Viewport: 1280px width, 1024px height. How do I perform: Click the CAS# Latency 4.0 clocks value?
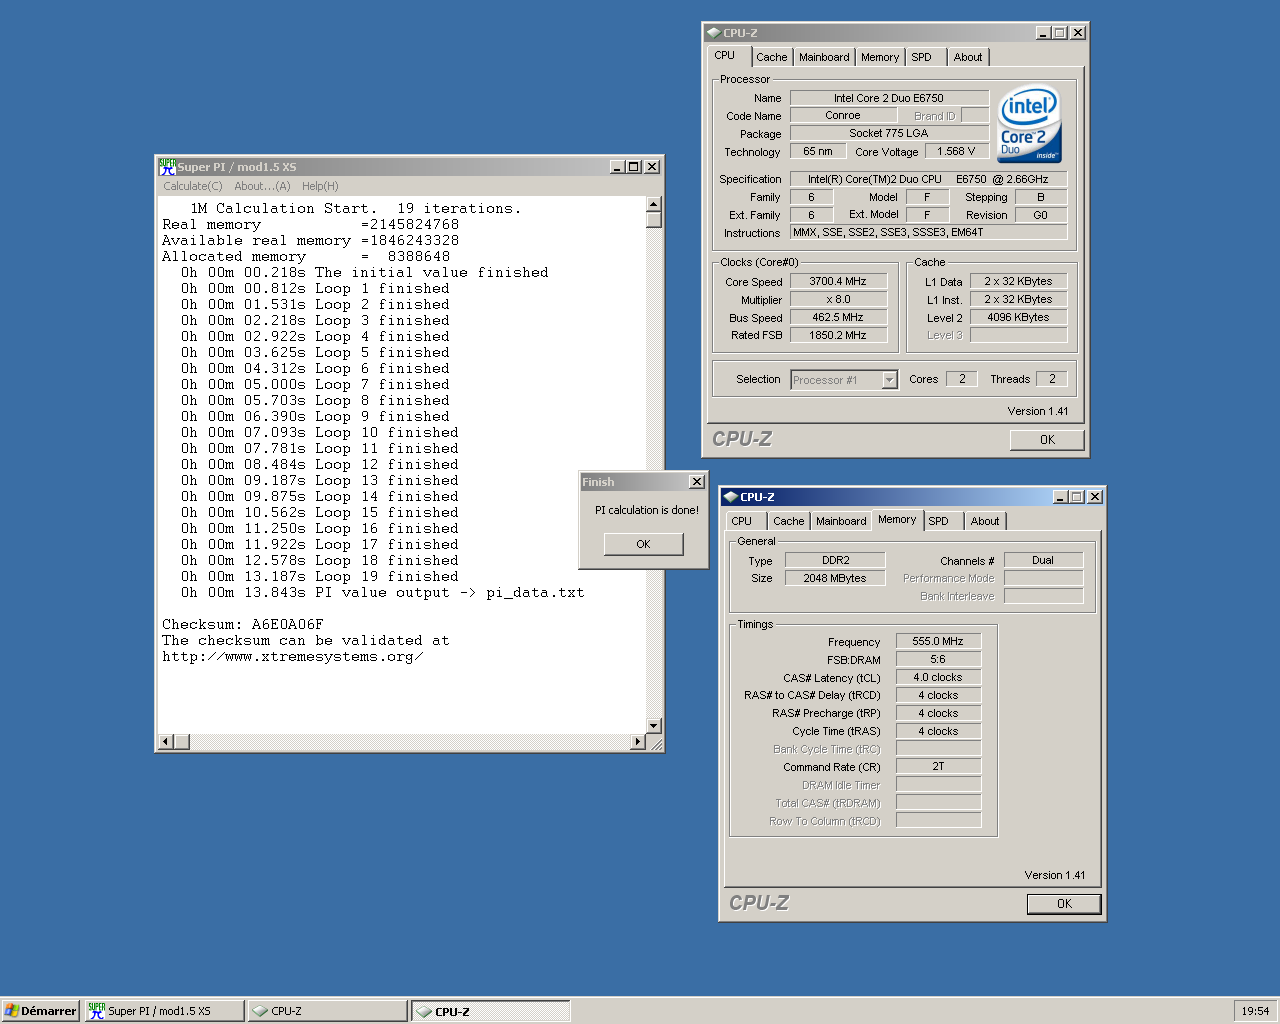938,678
